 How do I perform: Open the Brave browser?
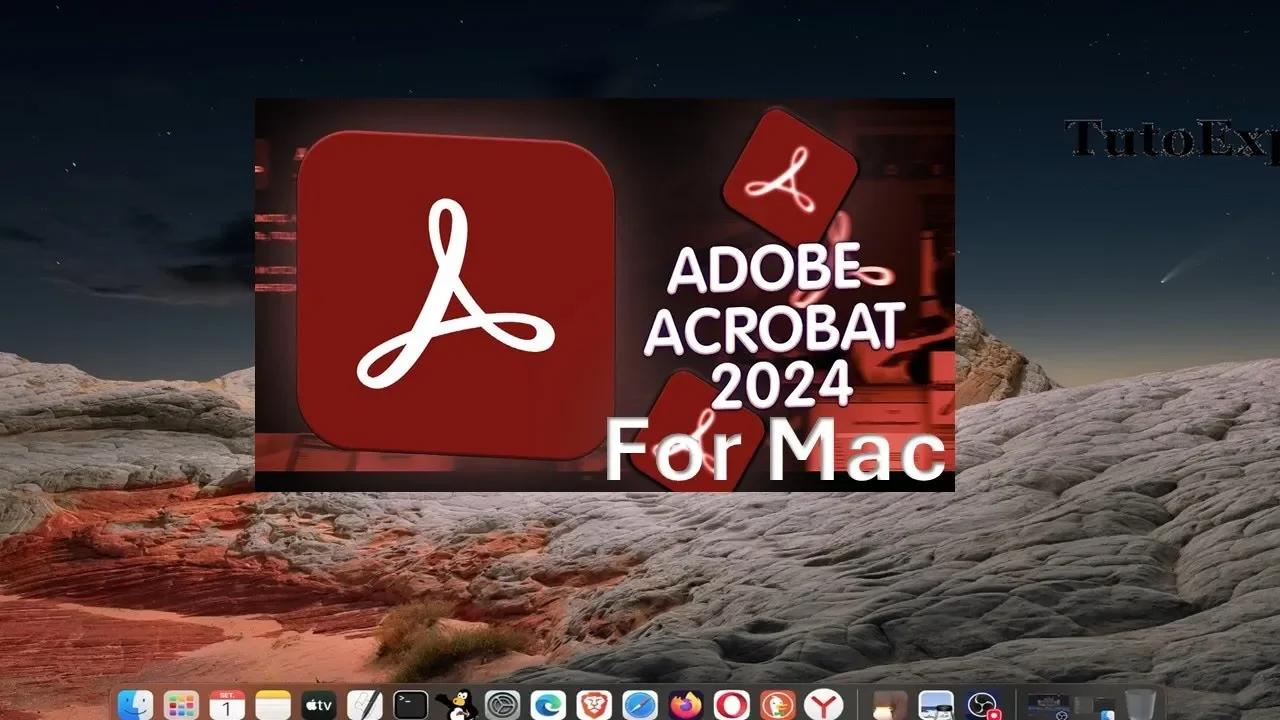[x=594, y=705]
